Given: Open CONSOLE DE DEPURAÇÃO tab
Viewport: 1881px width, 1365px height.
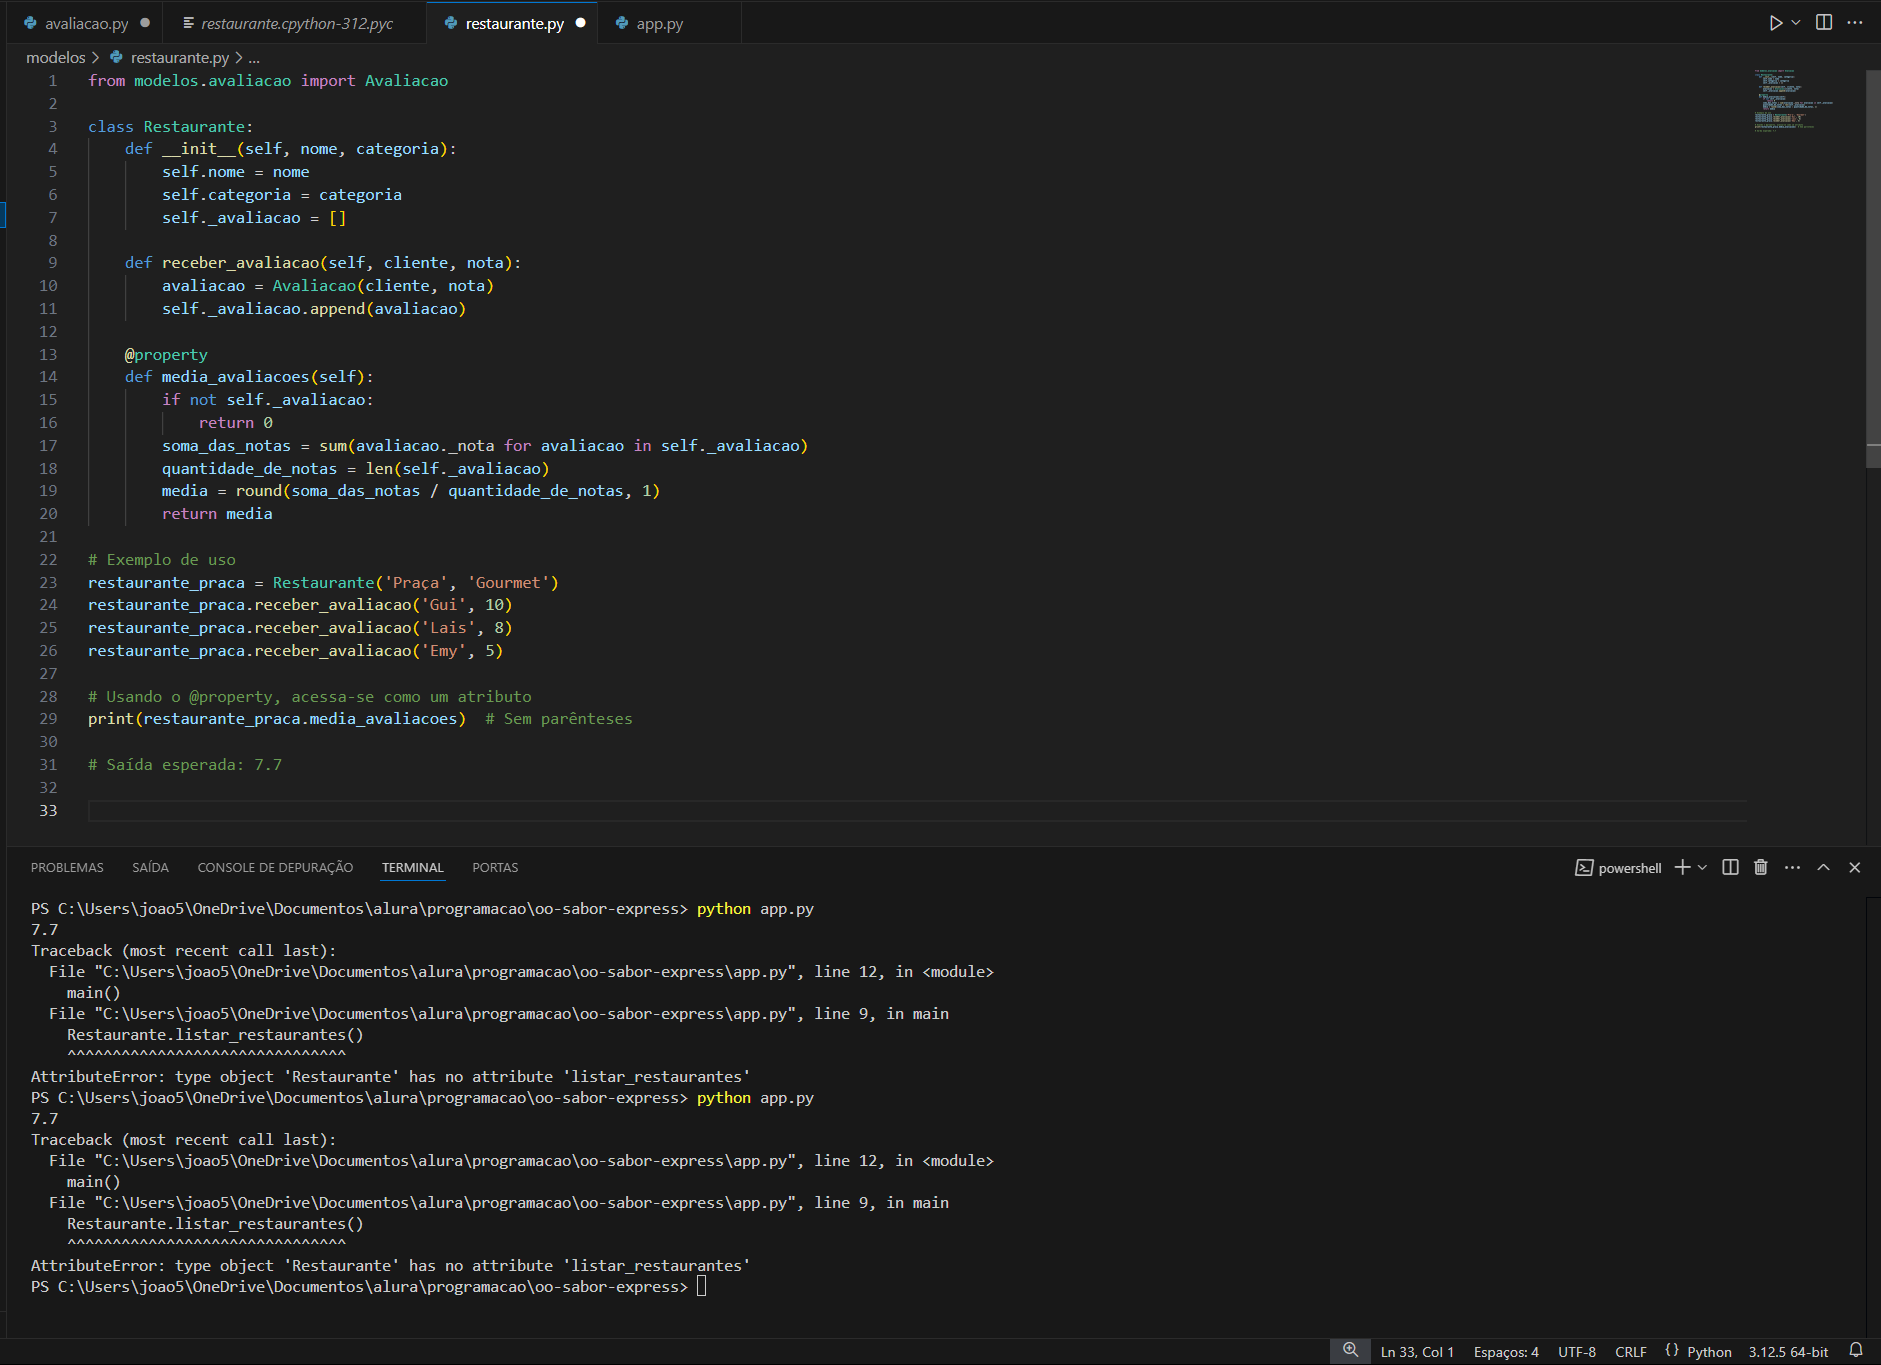Looking at the screenshot, I should (x=275, y=868).
